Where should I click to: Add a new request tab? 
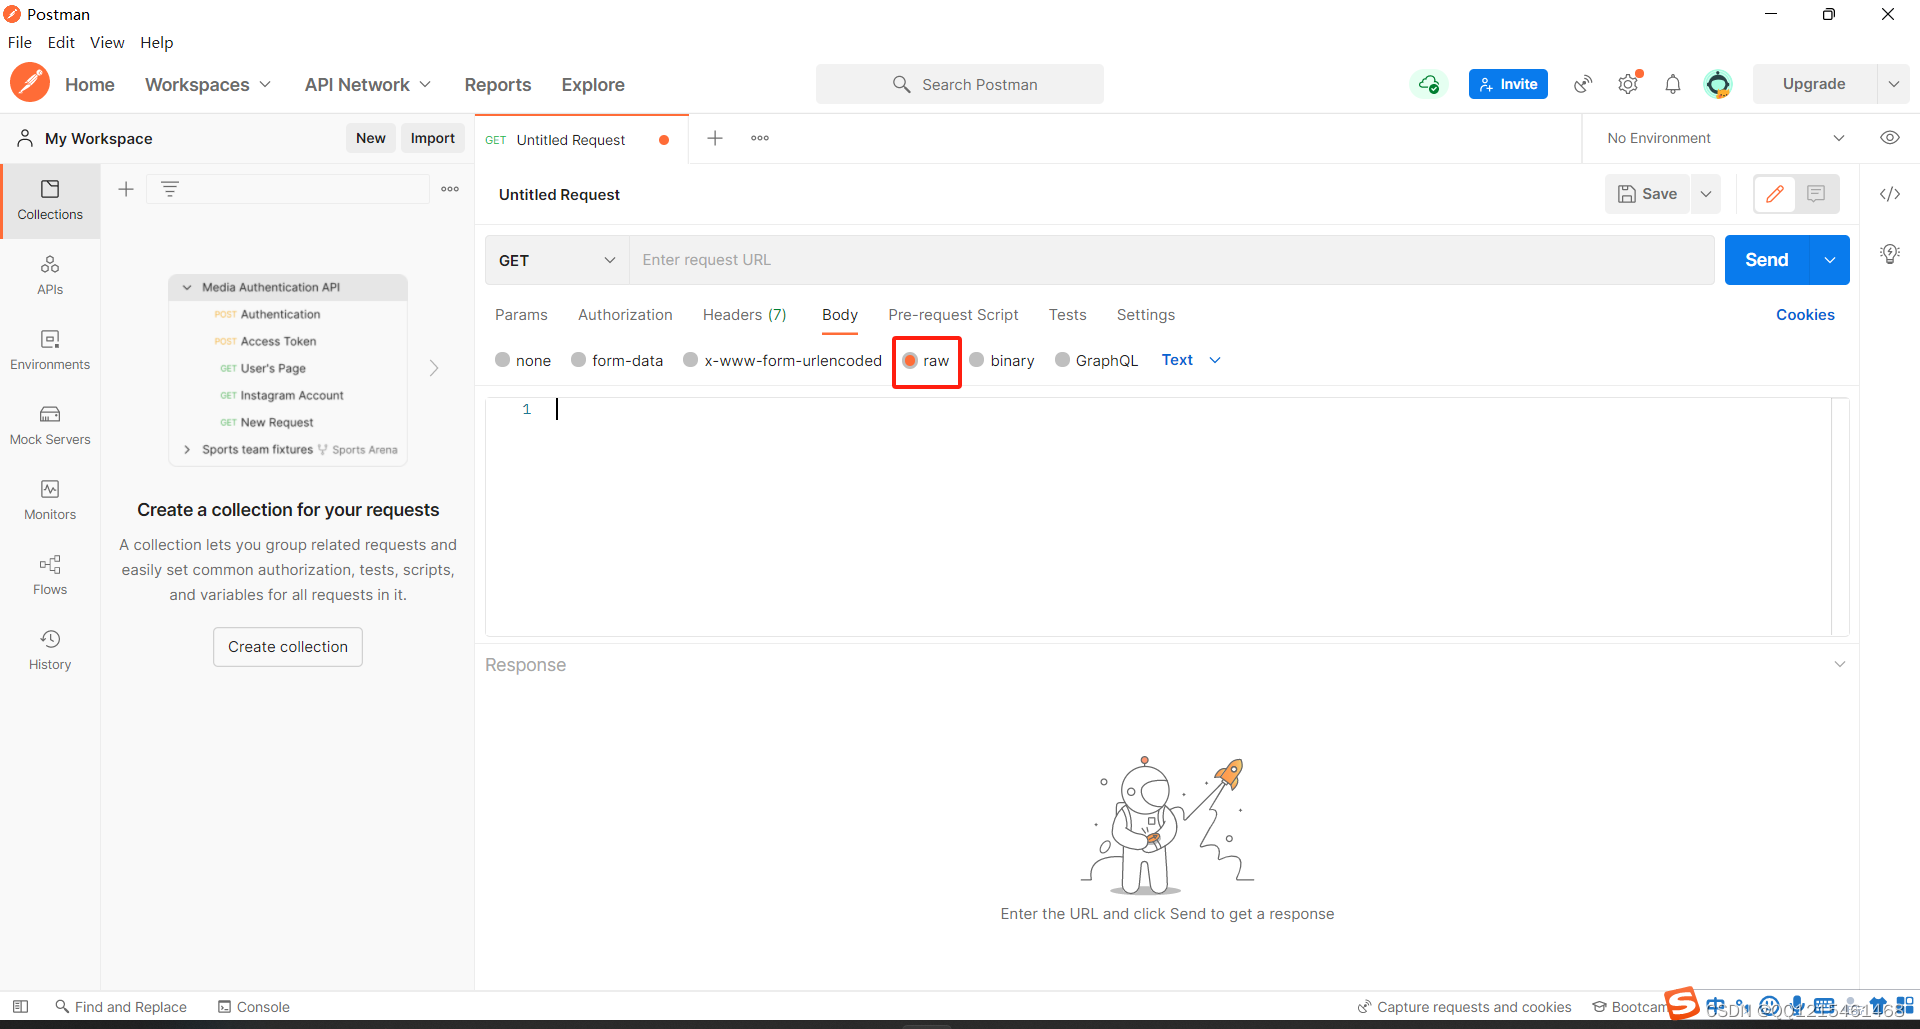[715, 138]
